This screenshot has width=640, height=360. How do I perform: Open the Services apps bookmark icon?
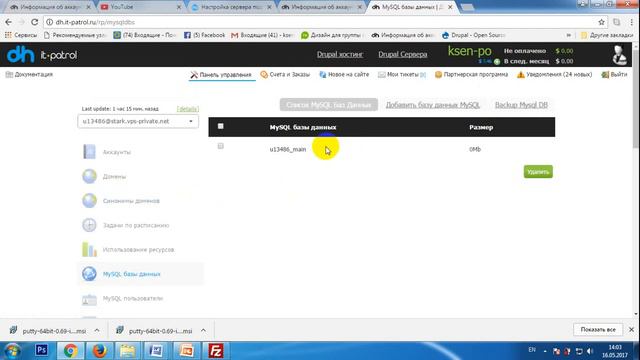[x=8, y=35]
